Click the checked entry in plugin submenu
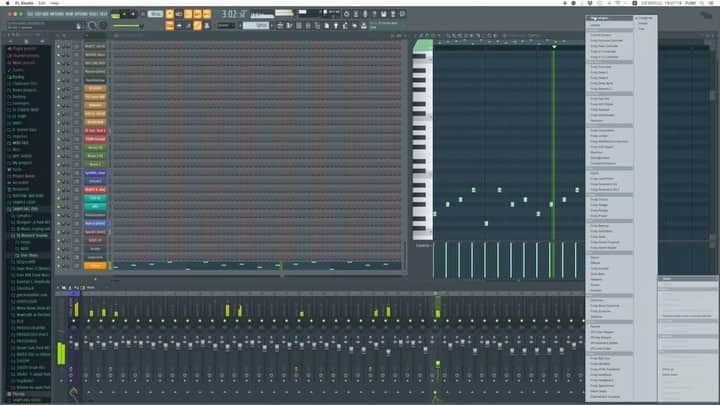Image resolution: width=720 pixels, height=405 pixels. pos(645,18)
